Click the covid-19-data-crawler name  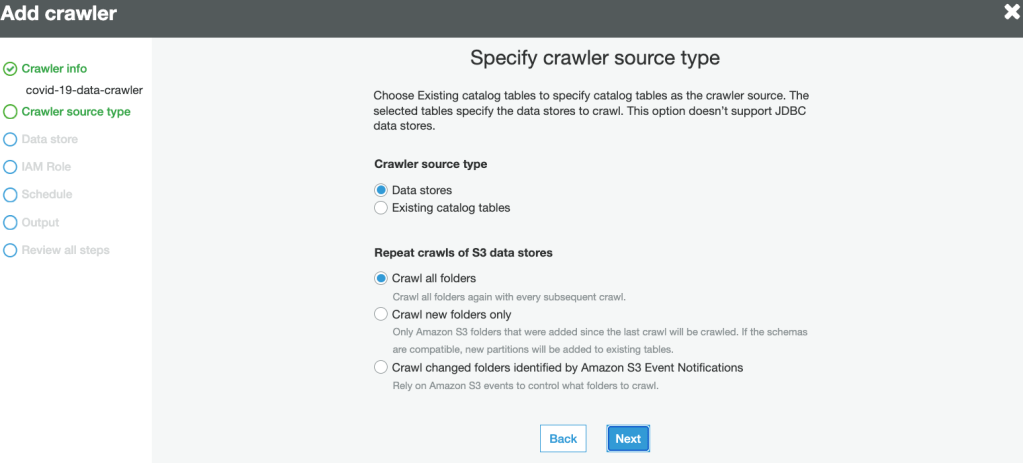coord(84,90)
